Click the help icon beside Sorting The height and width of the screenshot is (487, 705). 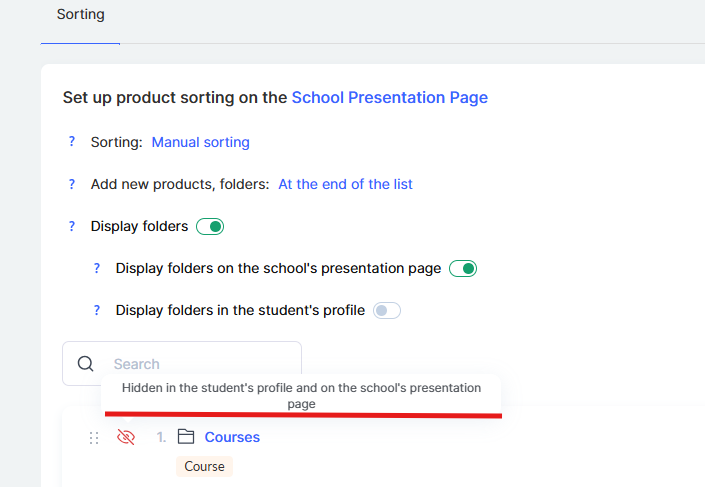click(x=72, y=142)
